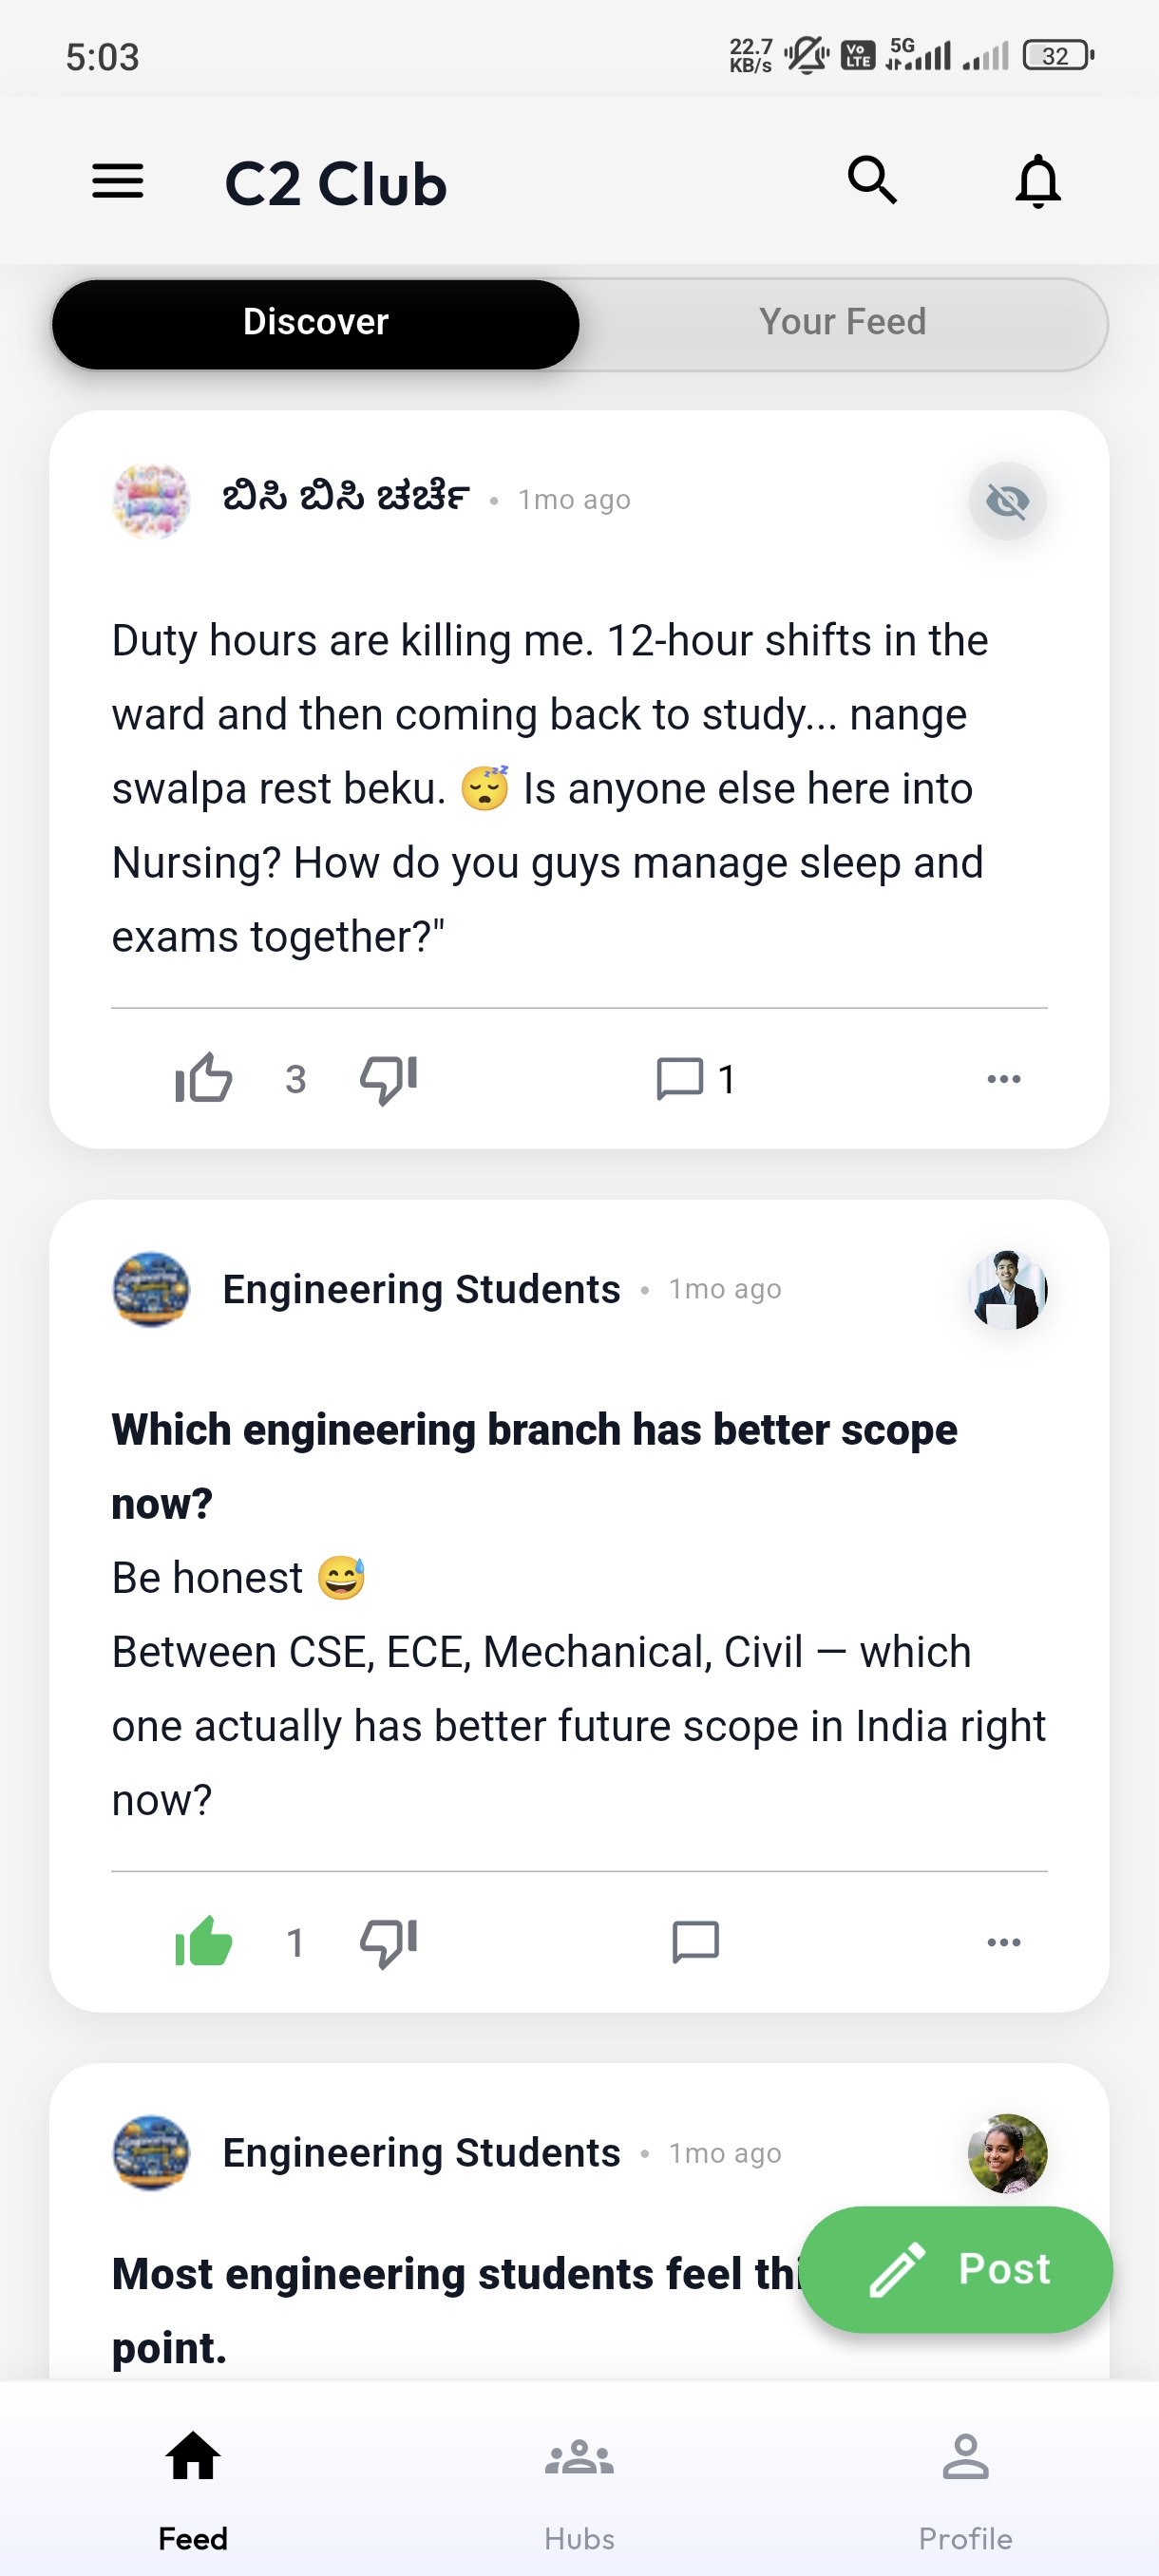Open the Engineering Students hub link

[x=421, y=1289]
